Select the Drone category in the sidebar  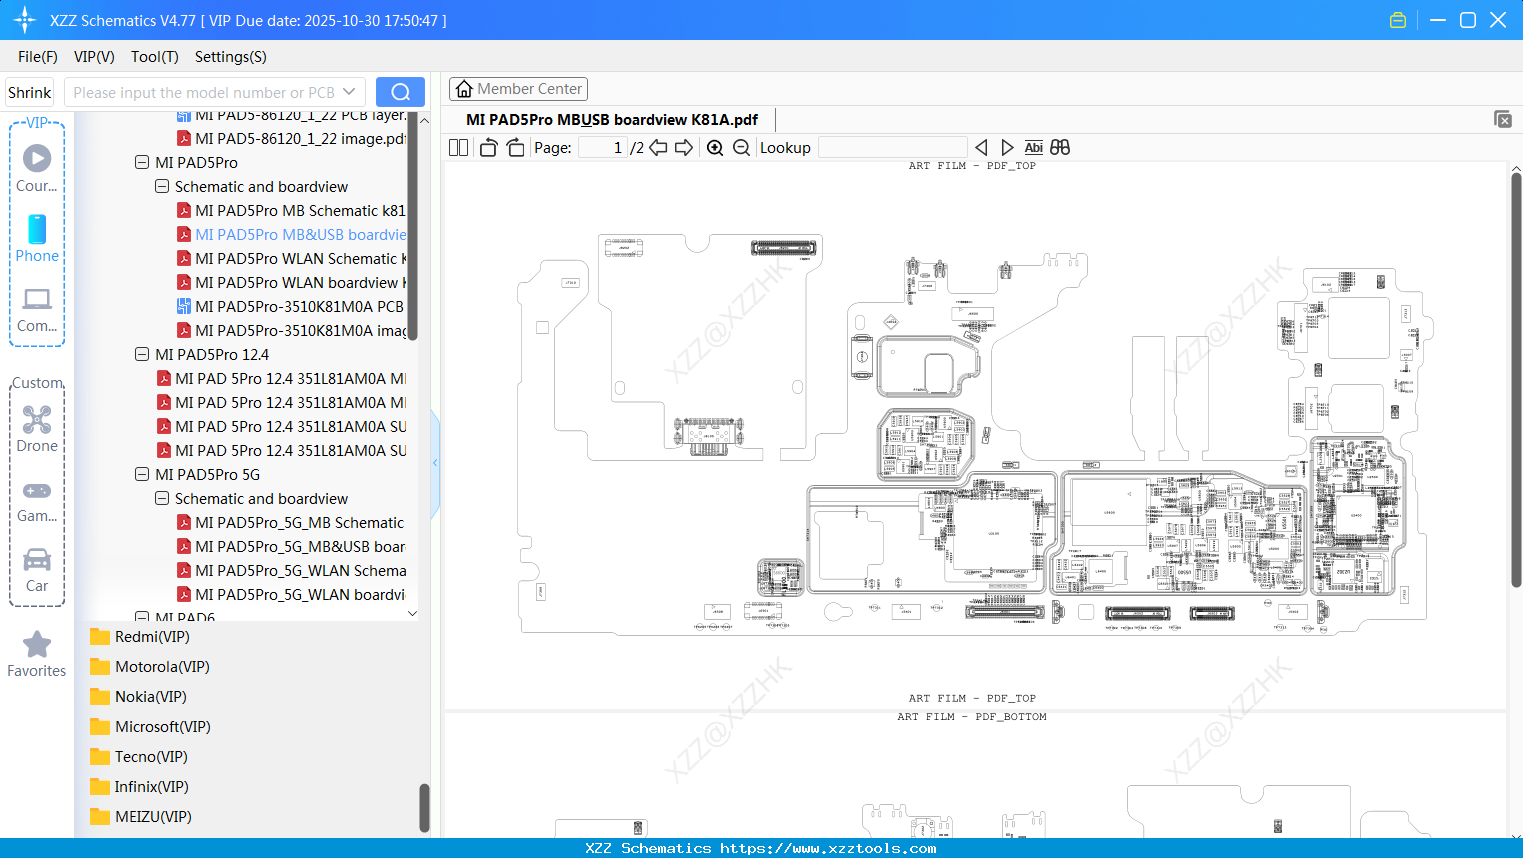pyautogui.click(x=36, y=428)
